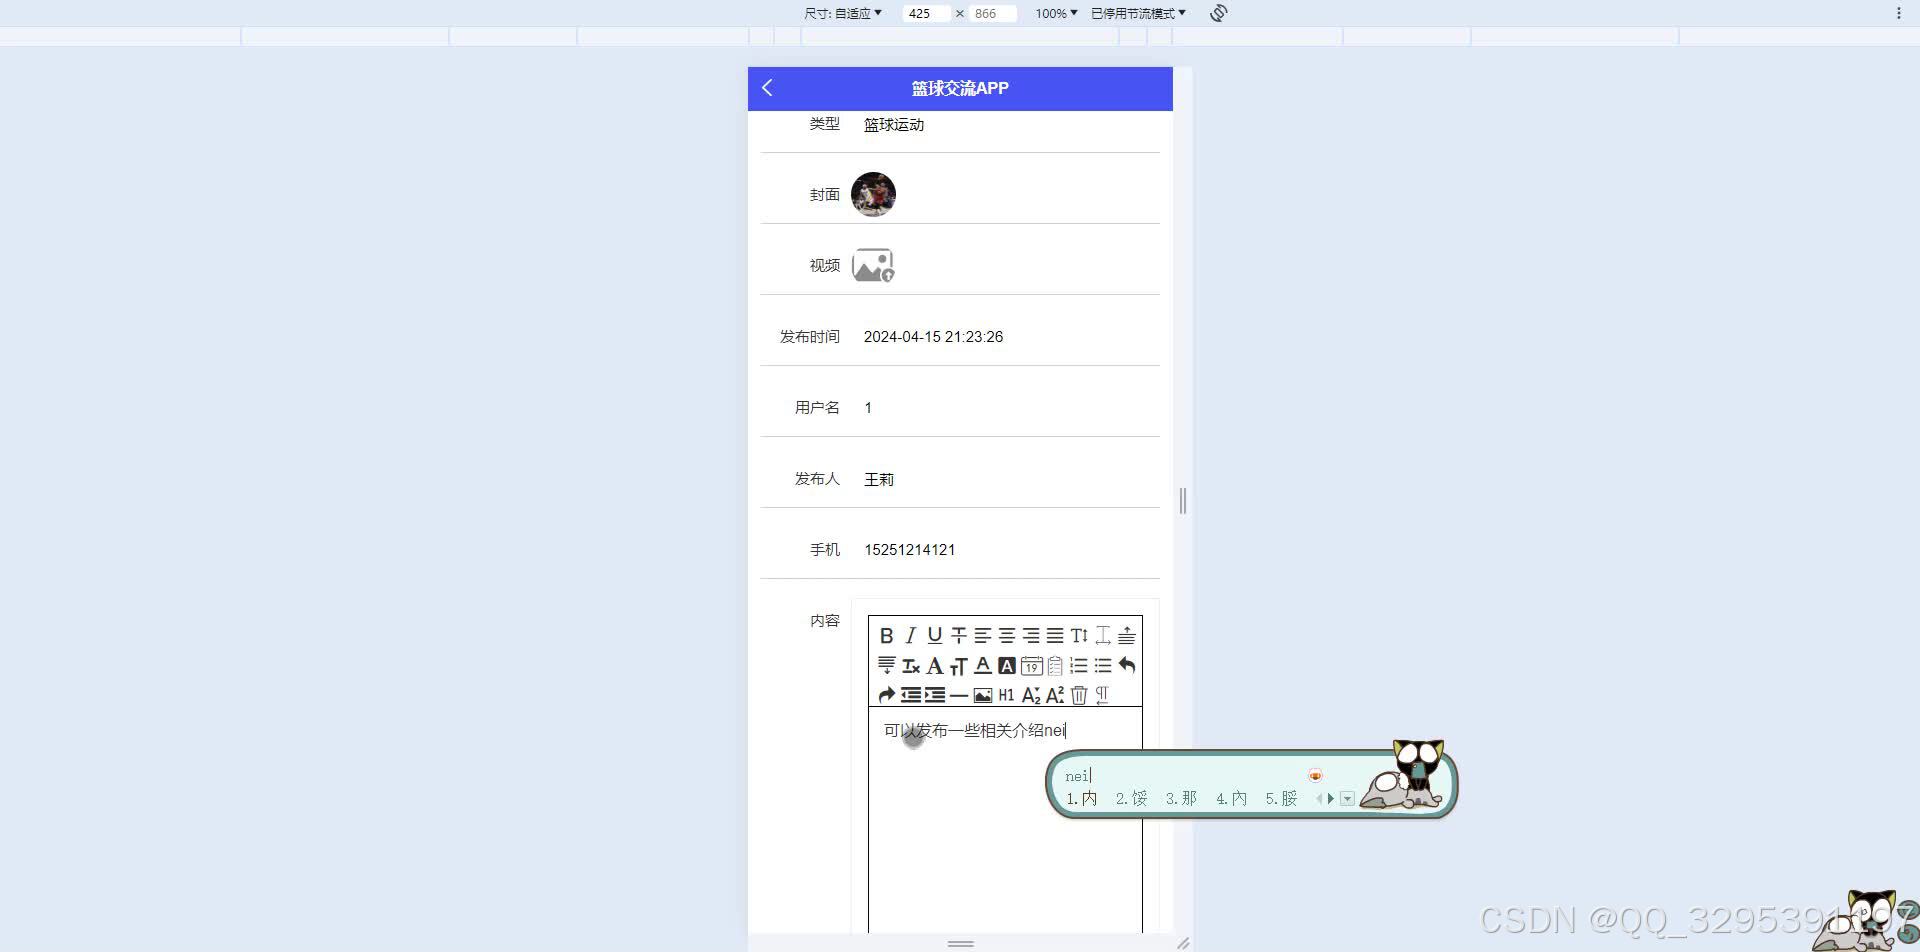Click the viewport width field 425
Image resolution: width=1920 pixels, height=952 pixels.
pyautogui.click(x=926, y=13)
